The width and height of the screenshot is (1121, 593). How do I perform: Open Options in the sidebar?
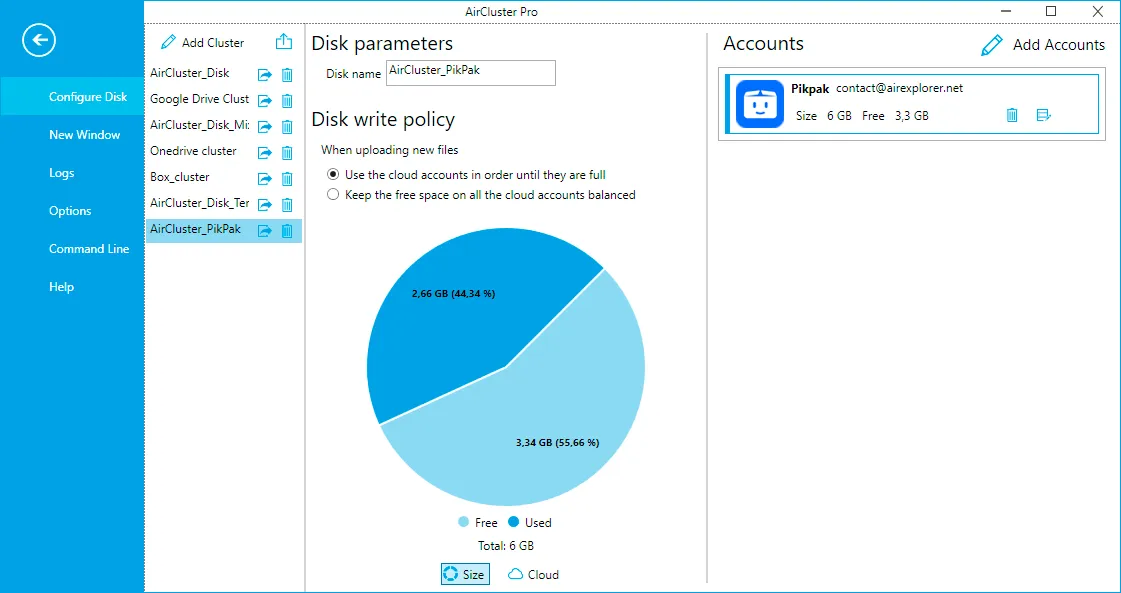(72, 210)
